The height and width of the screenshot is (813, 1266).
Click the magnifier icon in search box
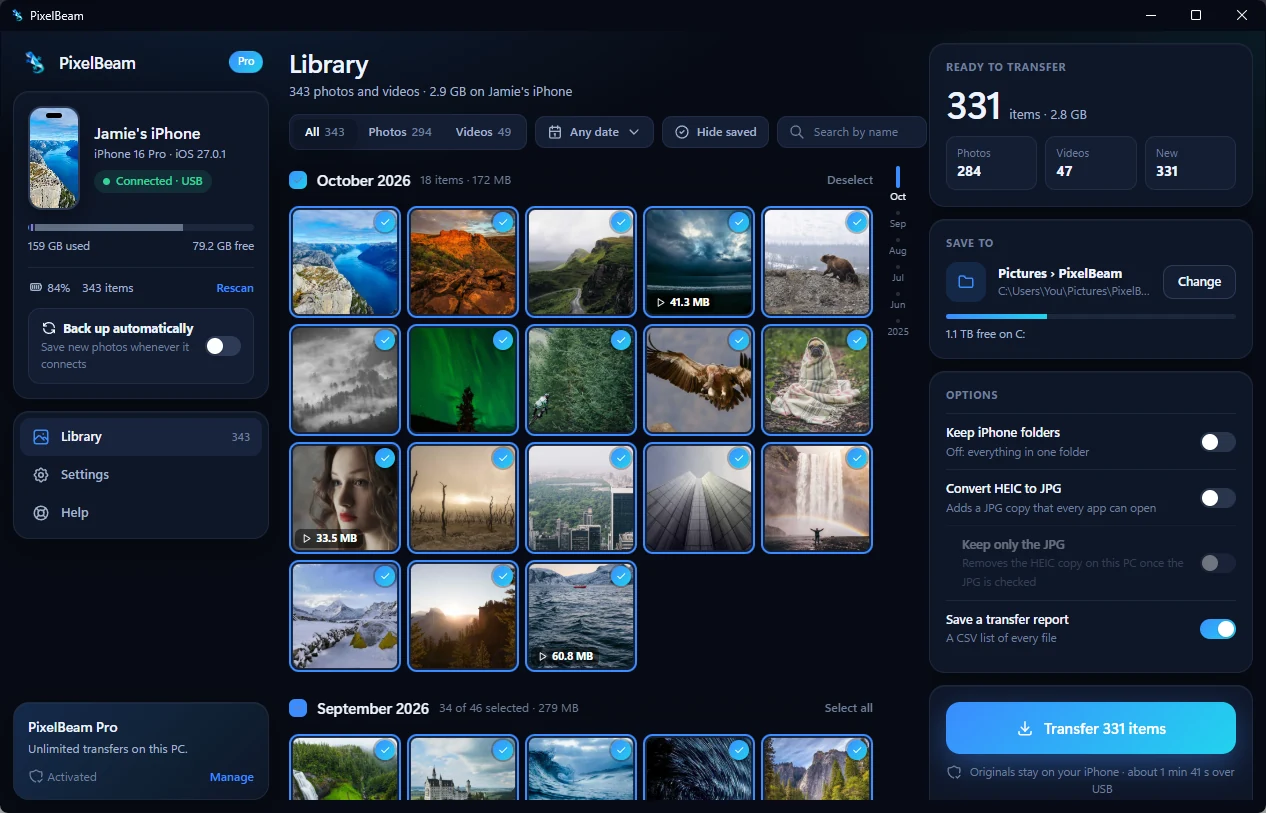tap(797, 132)
